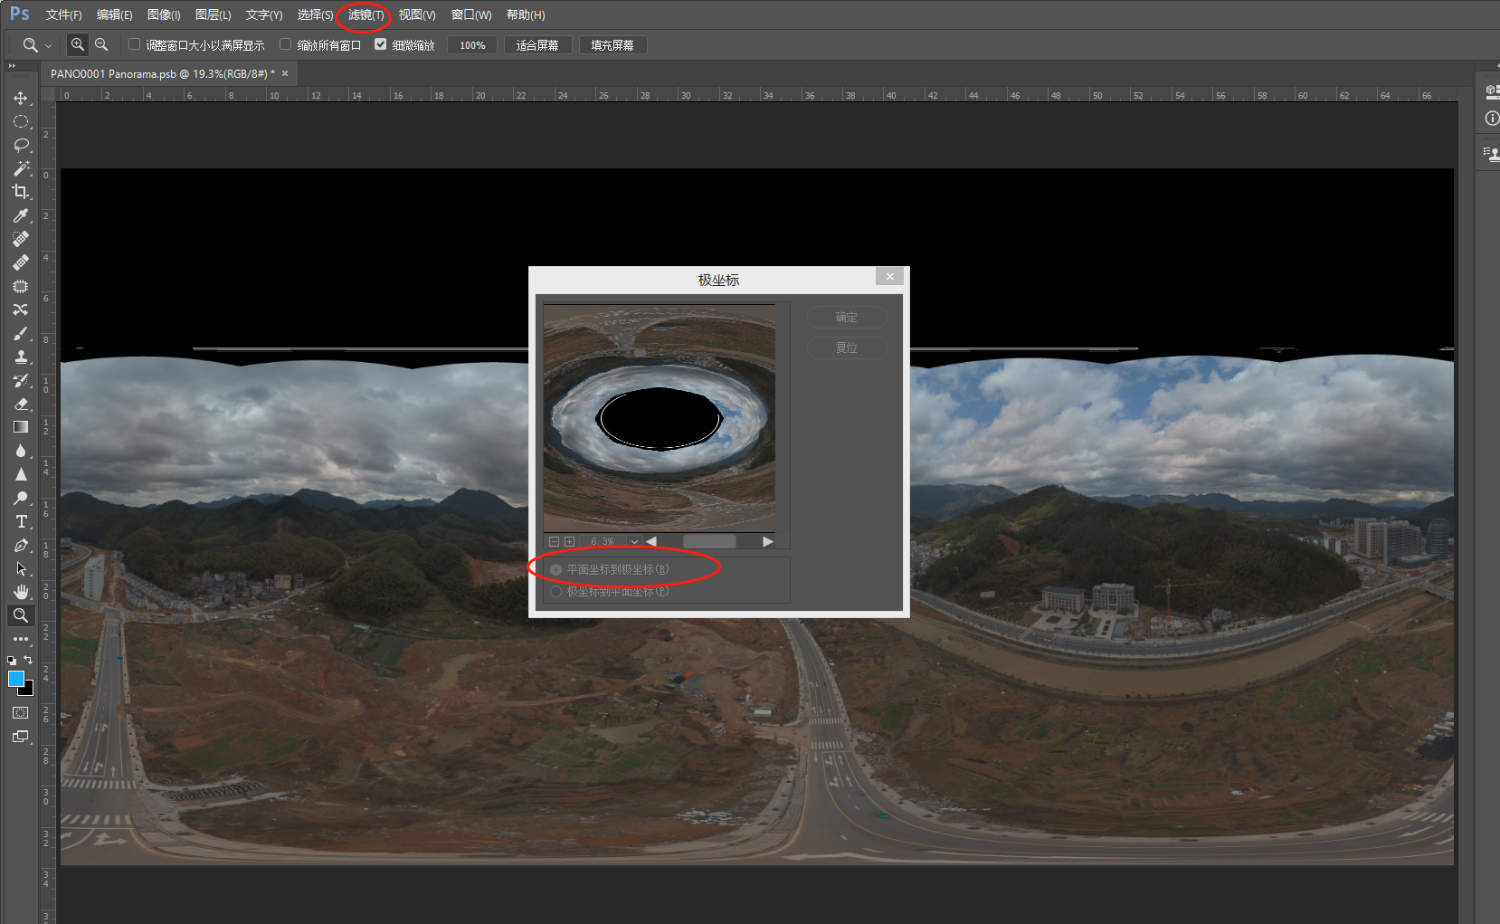1500x924 pixels.
Task: Reset default foreground and background colors
Action: pyautogui.click(x=11, y=661)
